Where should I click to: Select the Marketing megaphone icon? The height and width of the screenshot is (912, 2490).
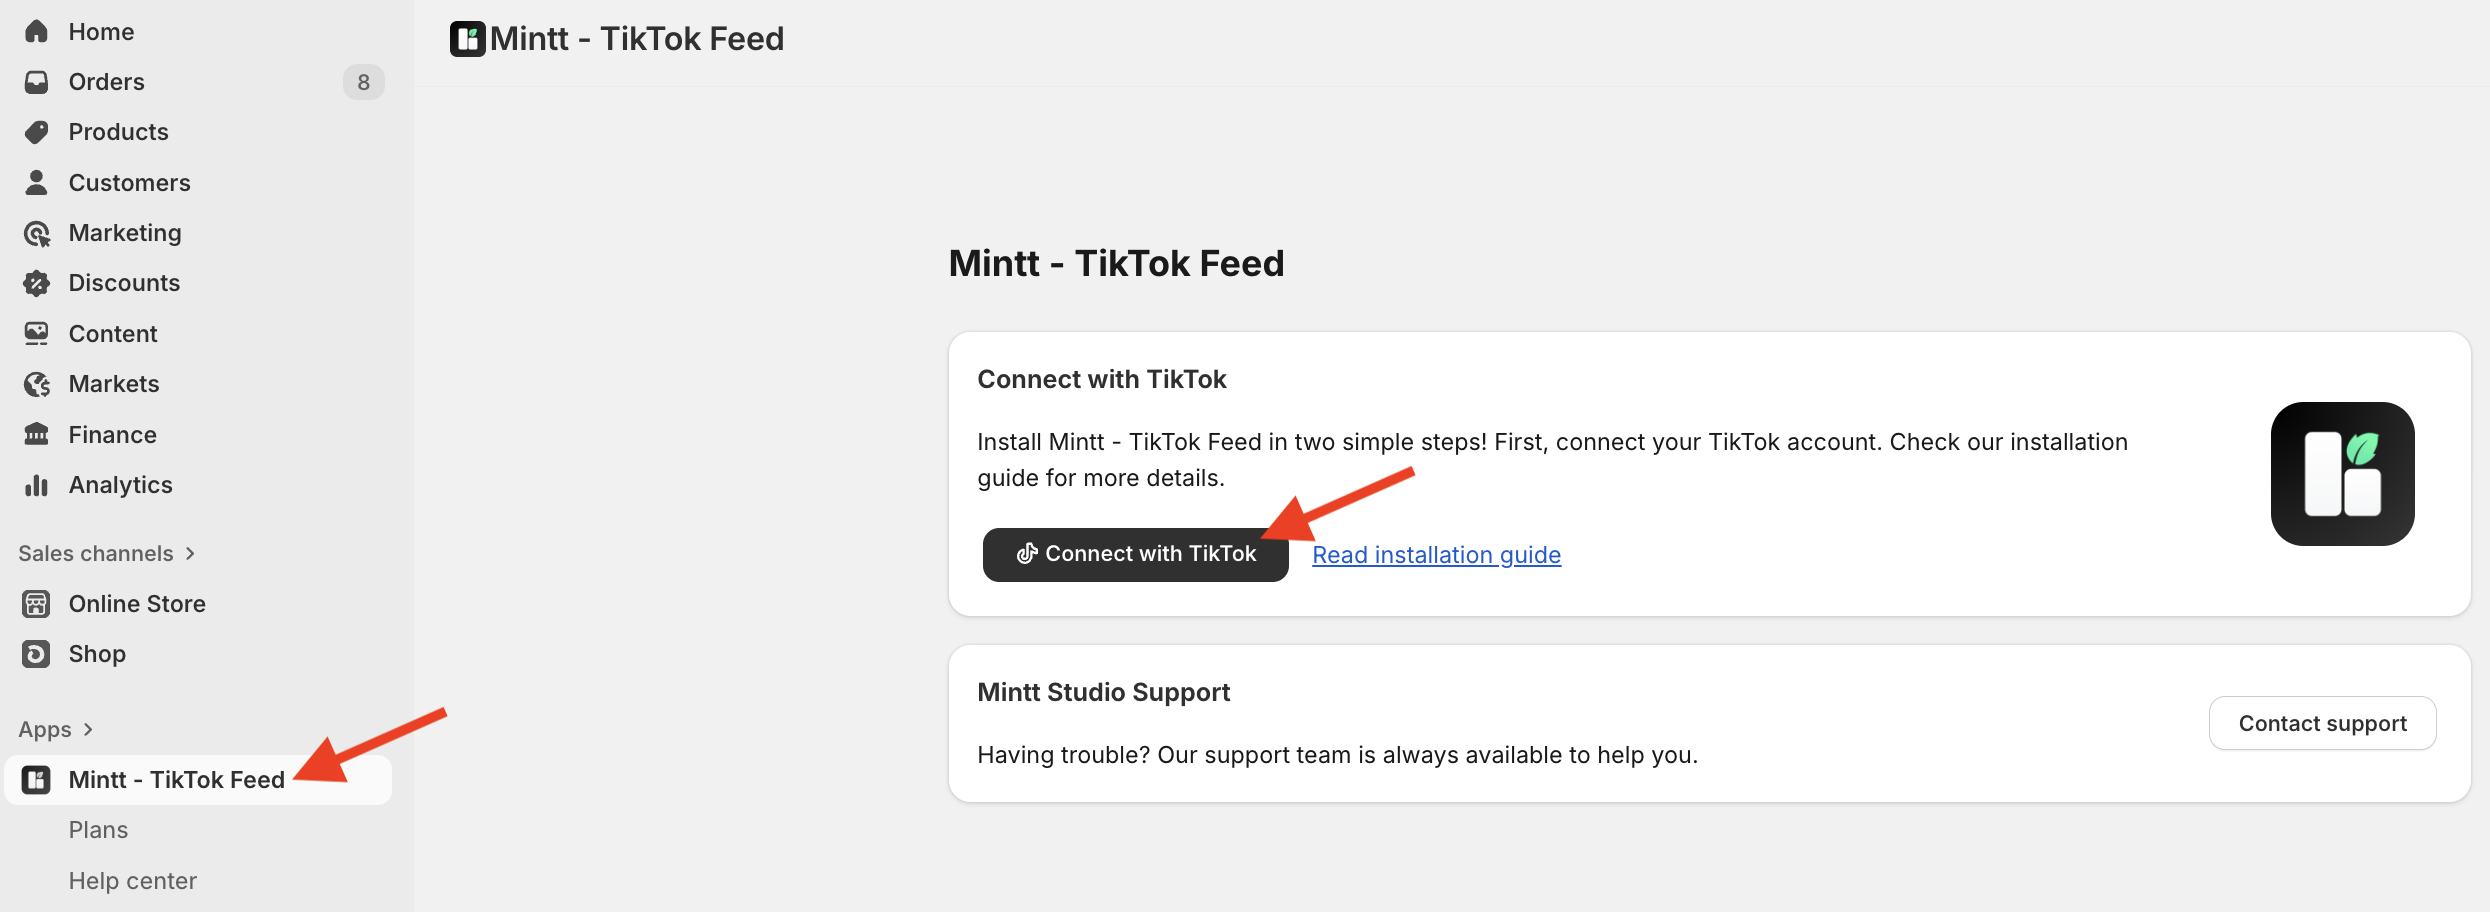36,232
